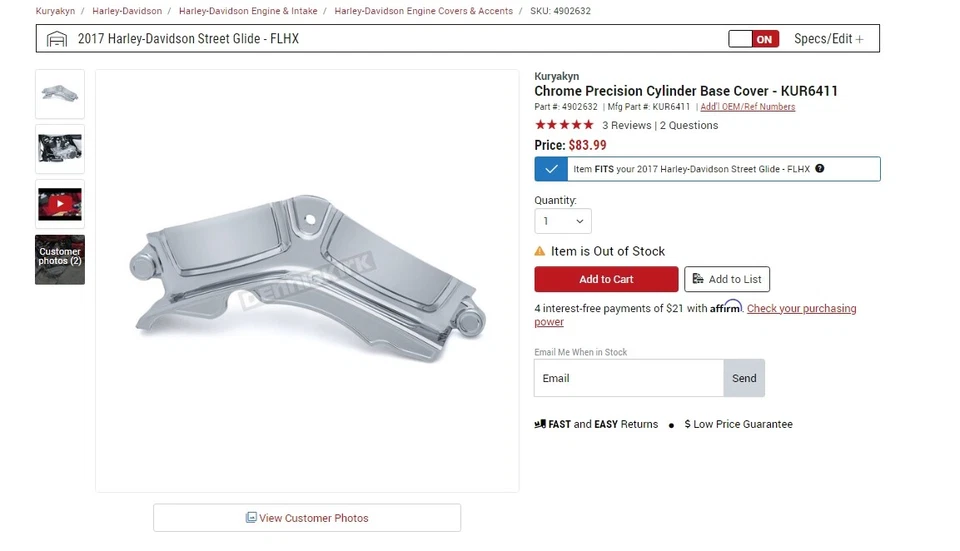Screen dimensions: 960x551
Task: Click the five-star rating icons
Action: click(x=564, y=125)
